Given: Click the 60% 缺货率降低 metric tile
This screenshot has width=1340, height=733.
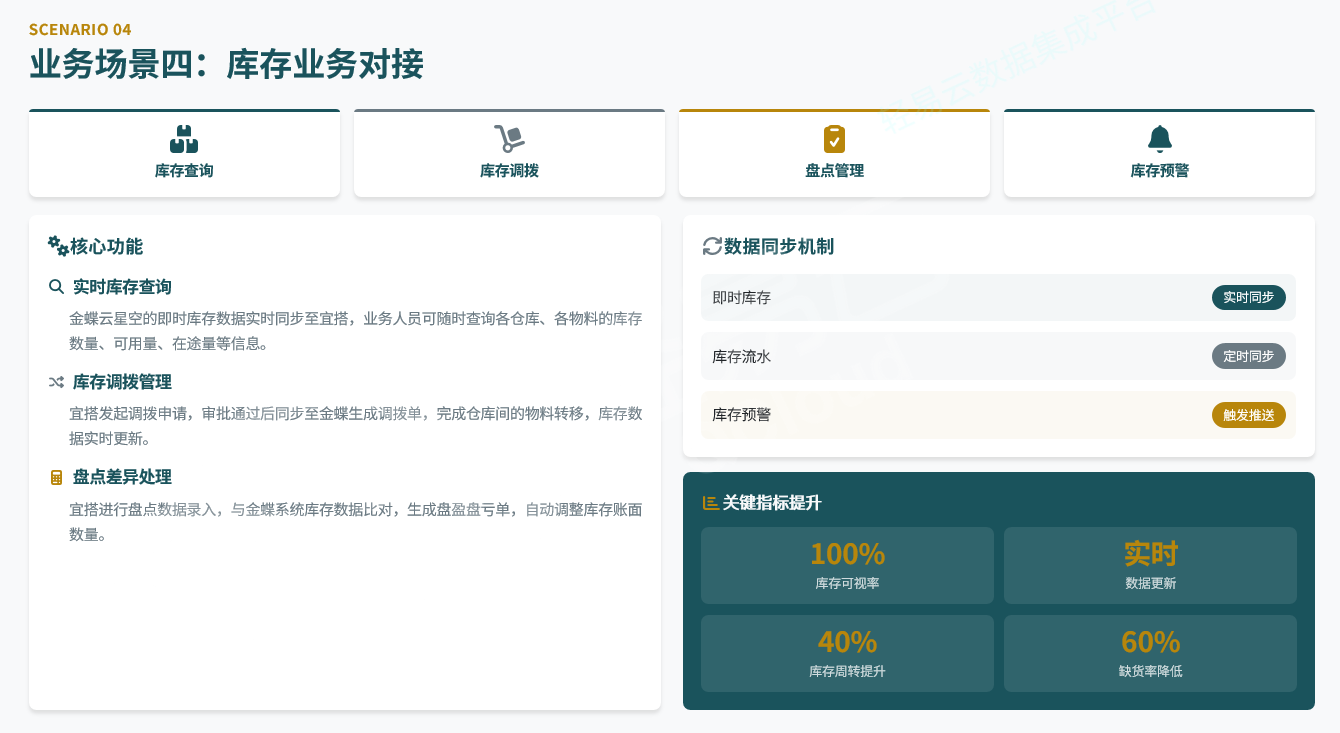Looking at the screenshot, I should coord(1150,653).
